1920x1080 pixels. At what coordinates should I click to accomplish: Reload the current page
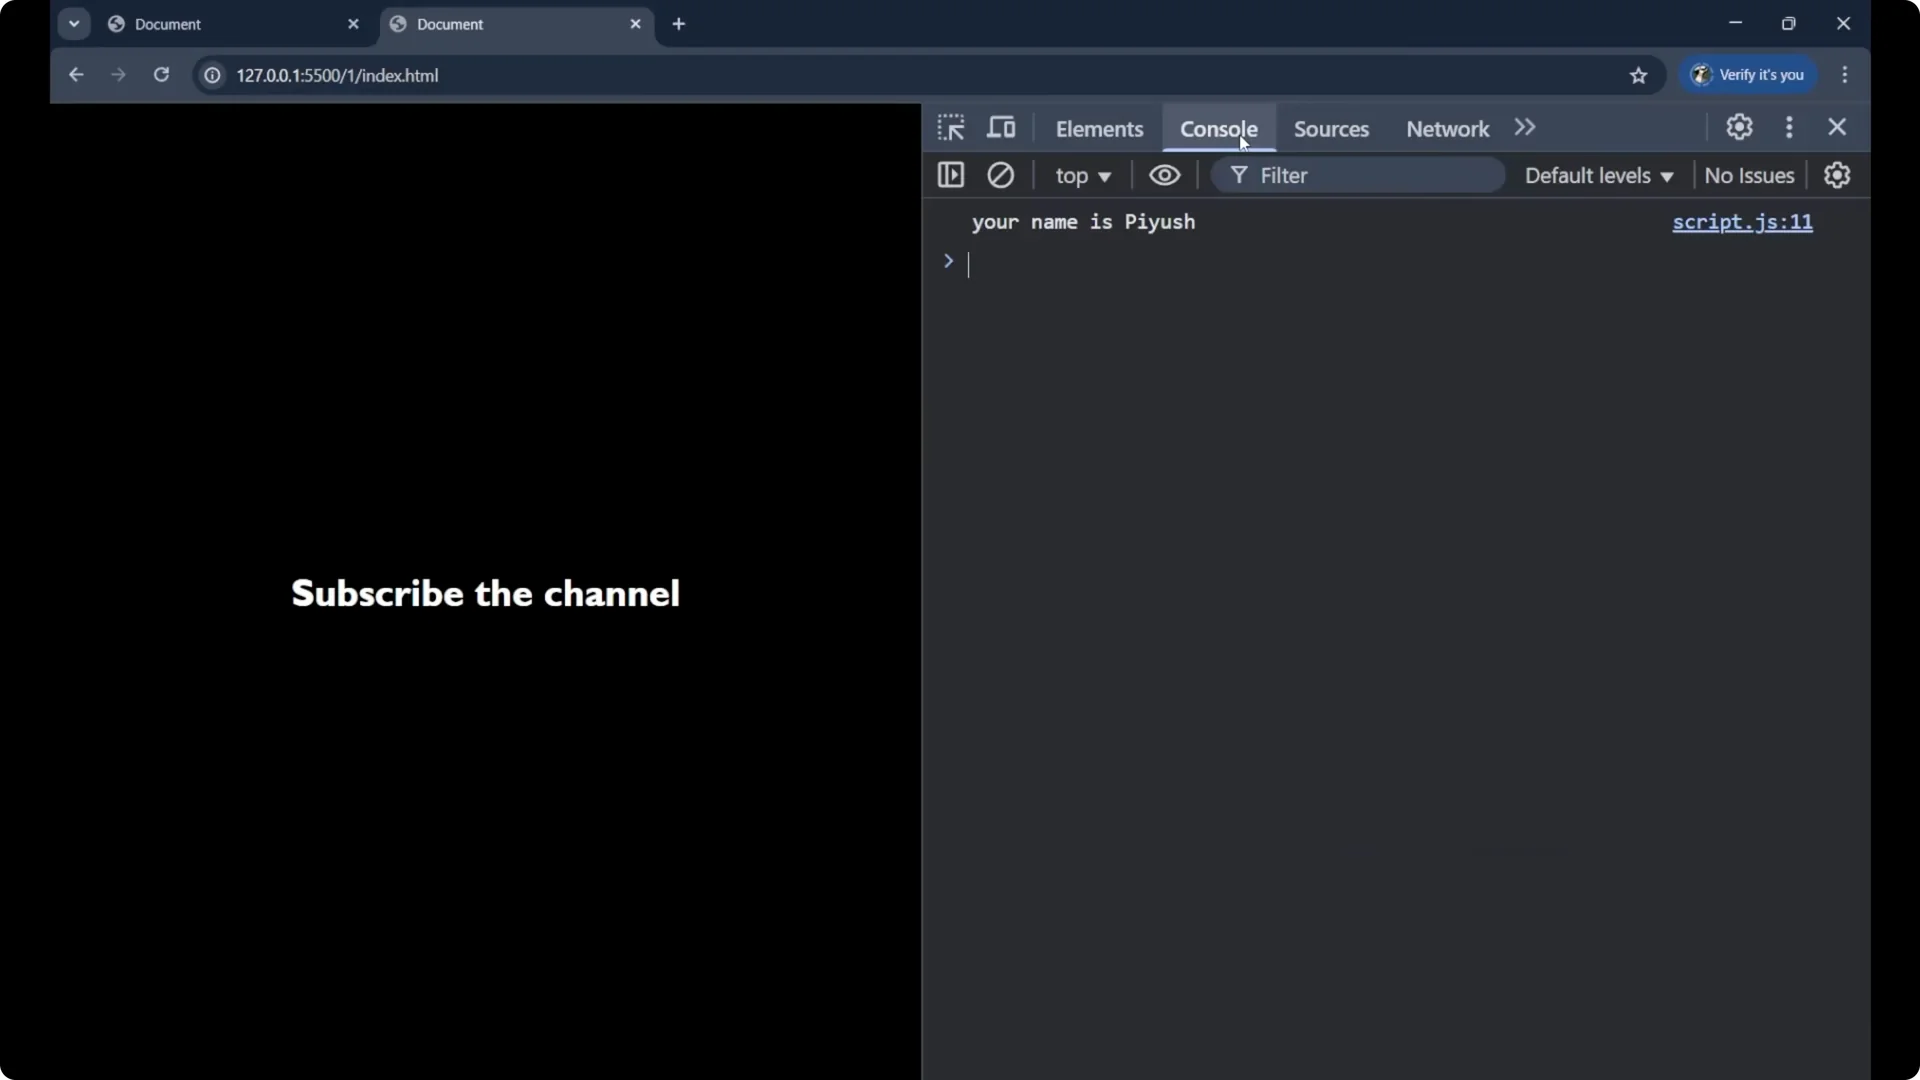pyautogui.click(x=161, y=75)
